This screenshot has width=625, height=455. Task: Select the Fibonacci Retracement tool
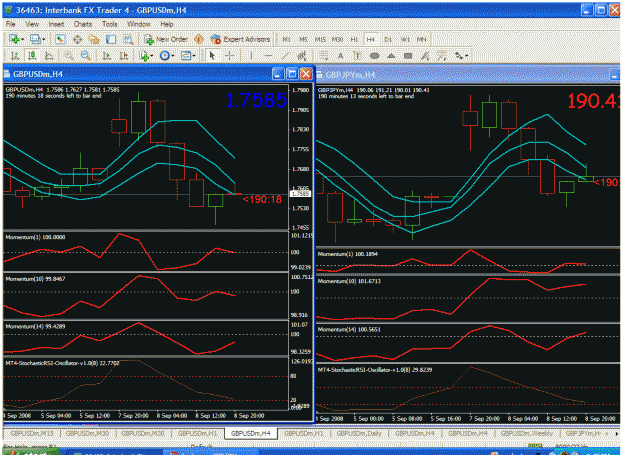tap(323, 55)
